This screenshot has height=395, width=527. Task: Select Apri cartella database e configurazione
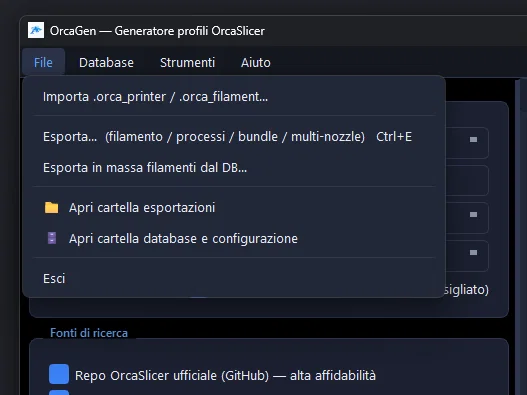(x=234, y=238)
